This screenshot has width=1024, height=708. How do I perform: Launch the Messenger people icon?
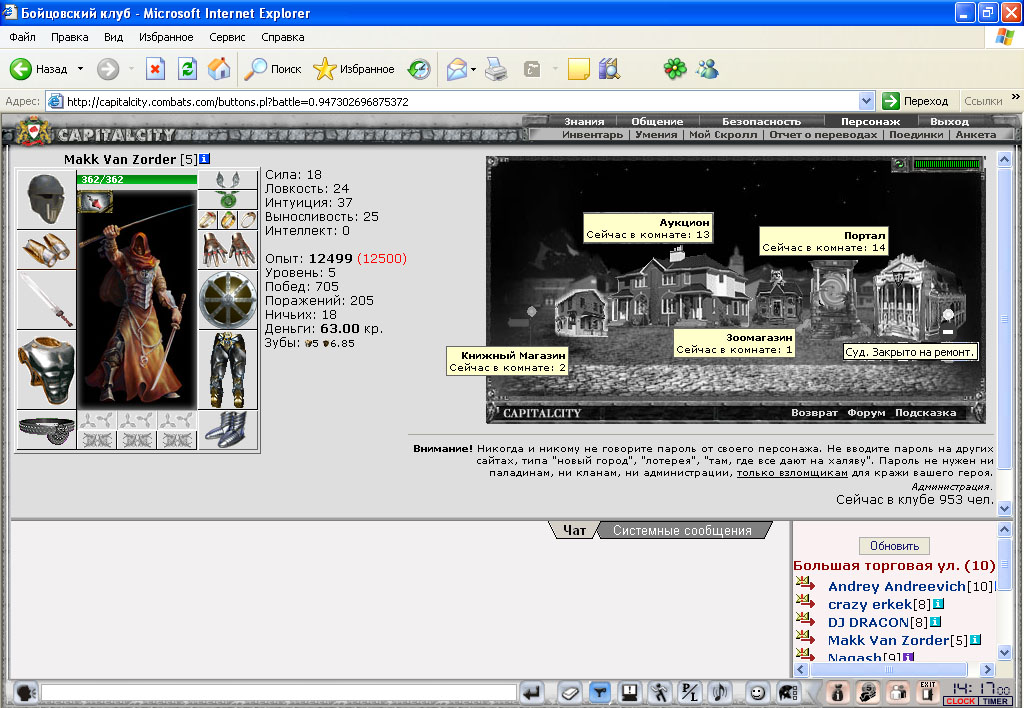[x=707, y=69]
